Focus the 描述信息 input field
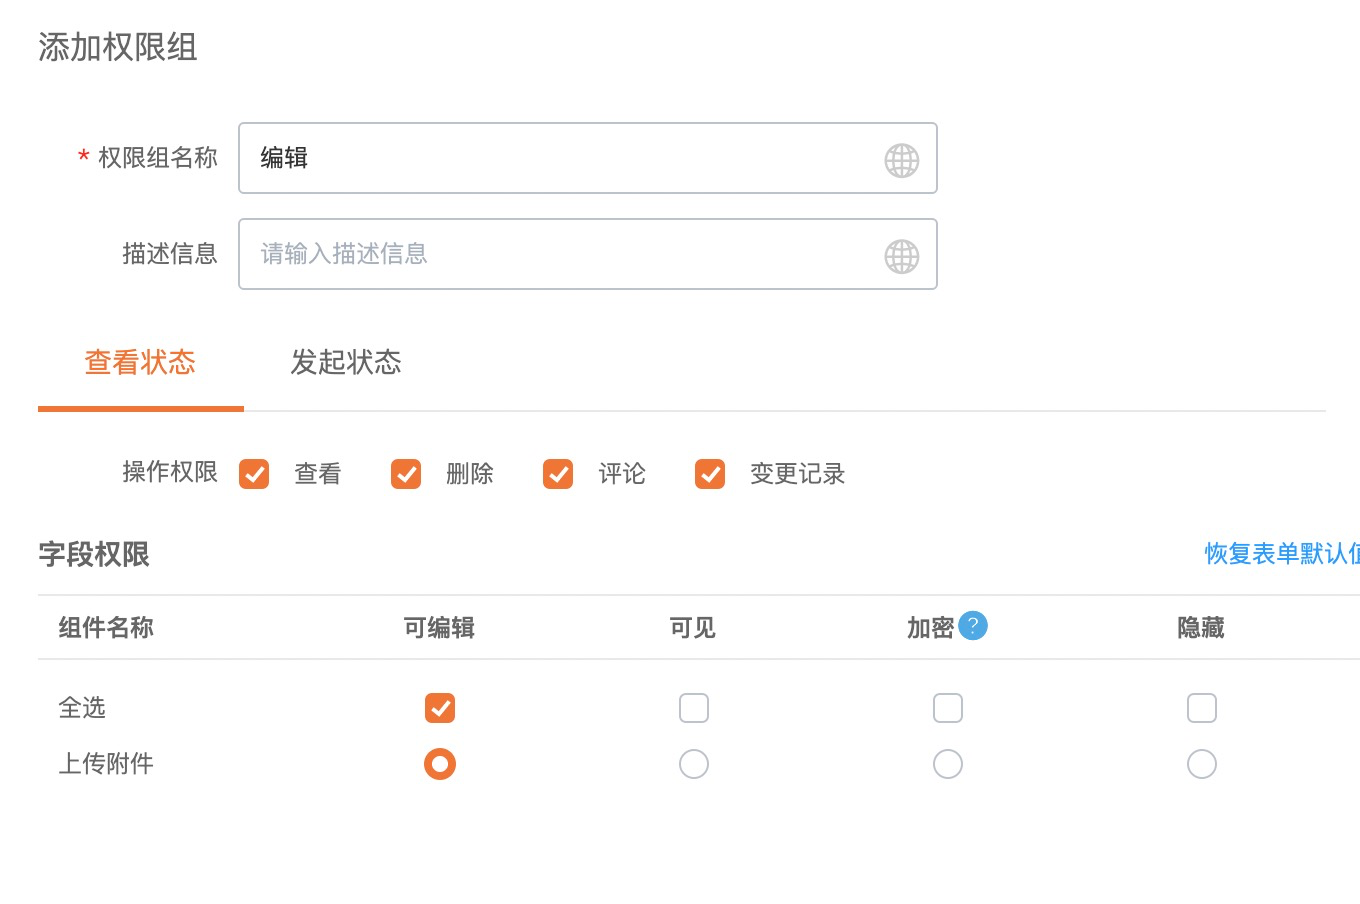 pyautogui.click(x=560, y=254)
